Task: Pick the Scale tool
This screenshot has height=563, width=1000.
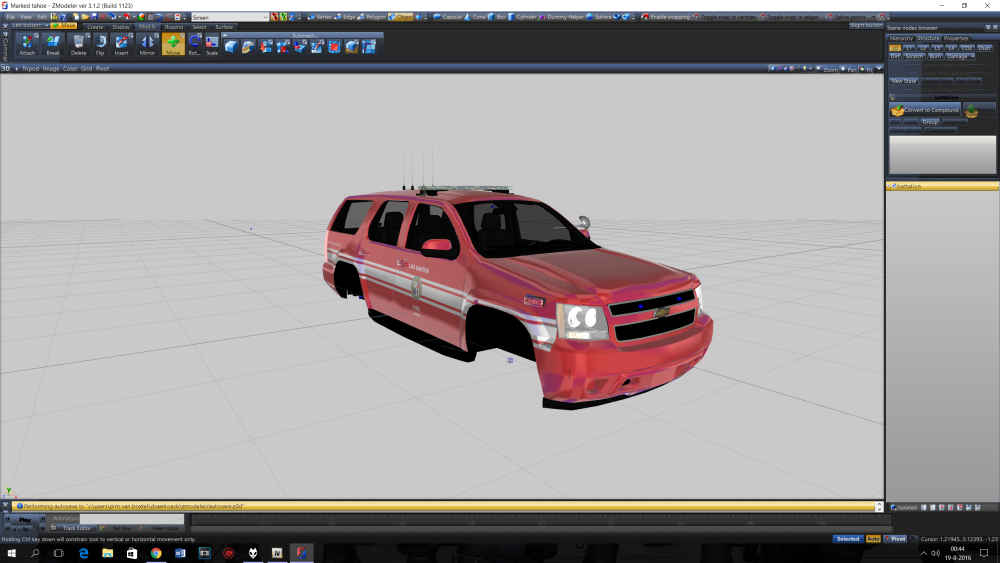Action: point(212,43)
